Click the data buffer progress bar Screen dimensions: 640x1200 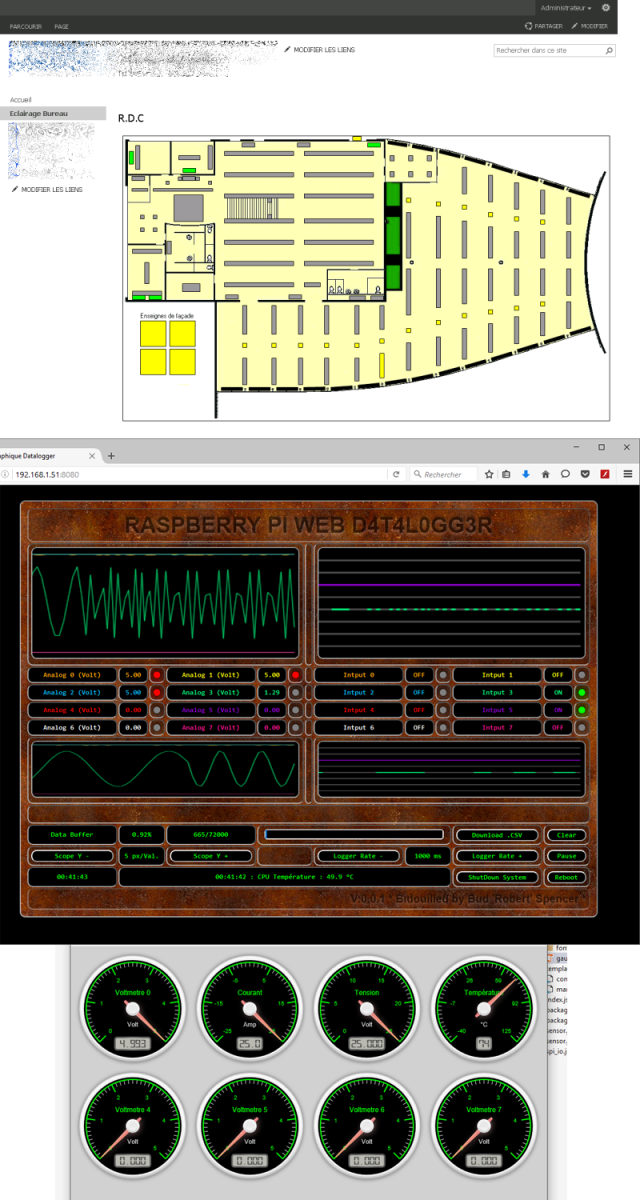(x=353, y=834)
